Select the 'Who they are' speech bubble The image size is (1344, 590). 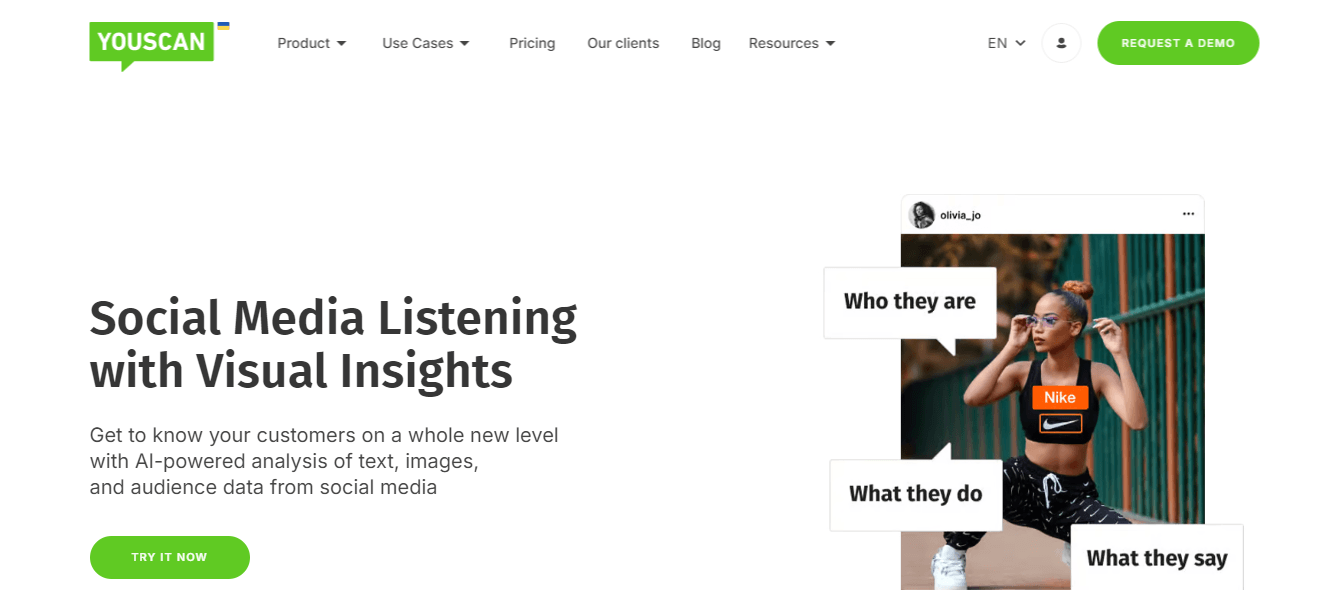click(910, 302)
